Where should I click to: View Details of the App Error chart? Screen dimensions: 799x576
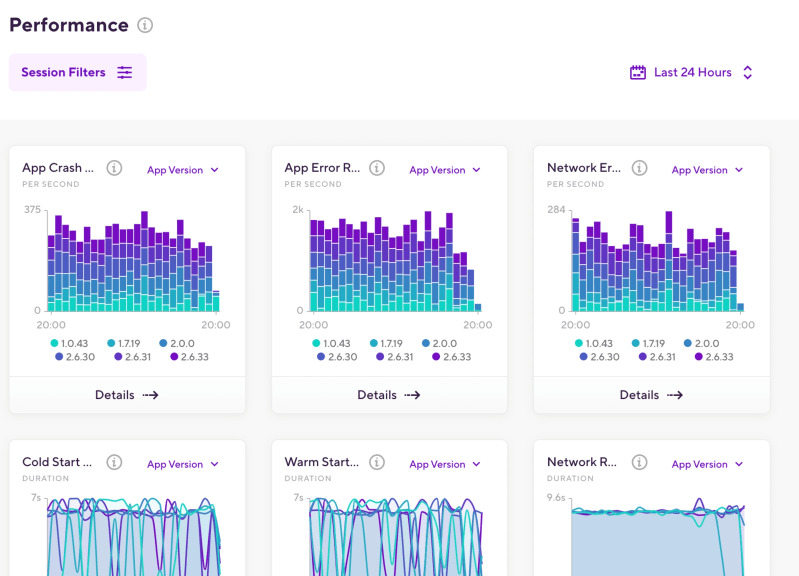389,395
